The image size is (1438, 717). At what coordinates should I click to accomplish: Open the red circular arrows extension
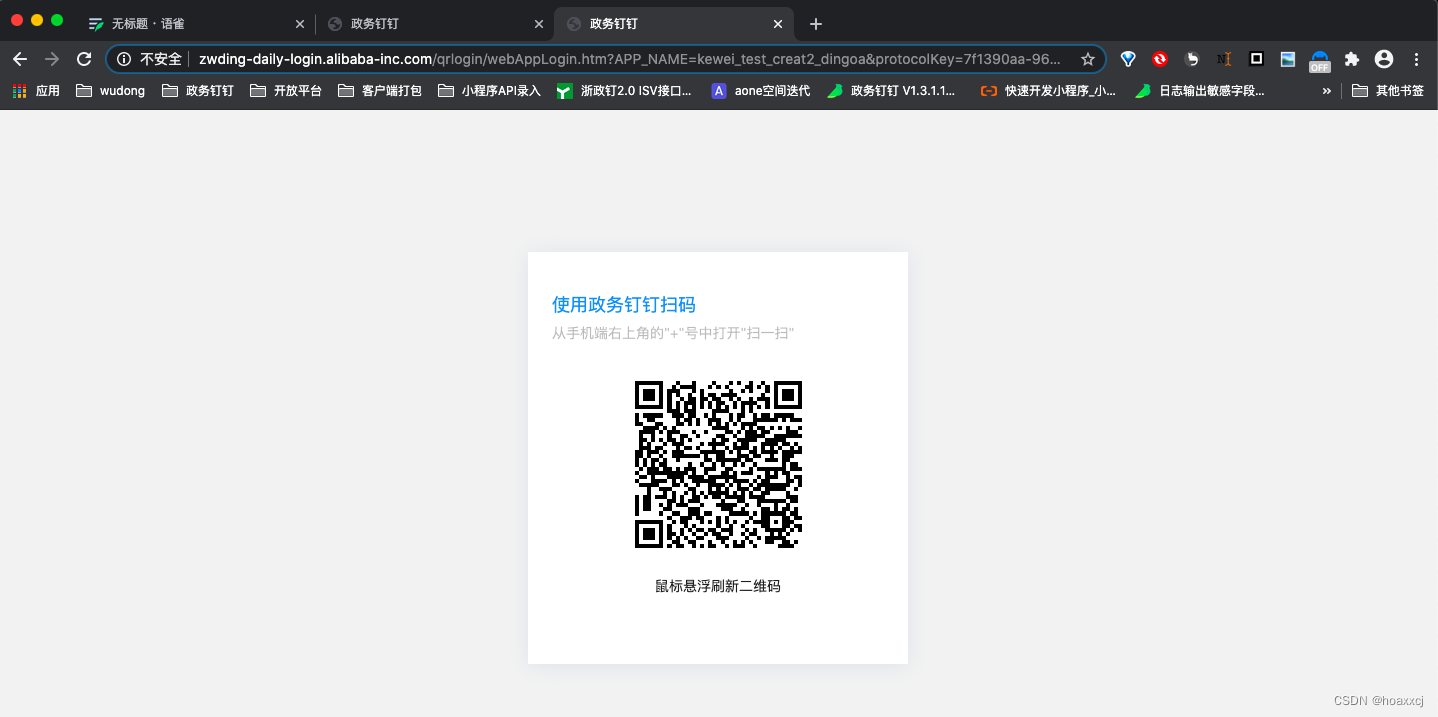pos(1160,59)
